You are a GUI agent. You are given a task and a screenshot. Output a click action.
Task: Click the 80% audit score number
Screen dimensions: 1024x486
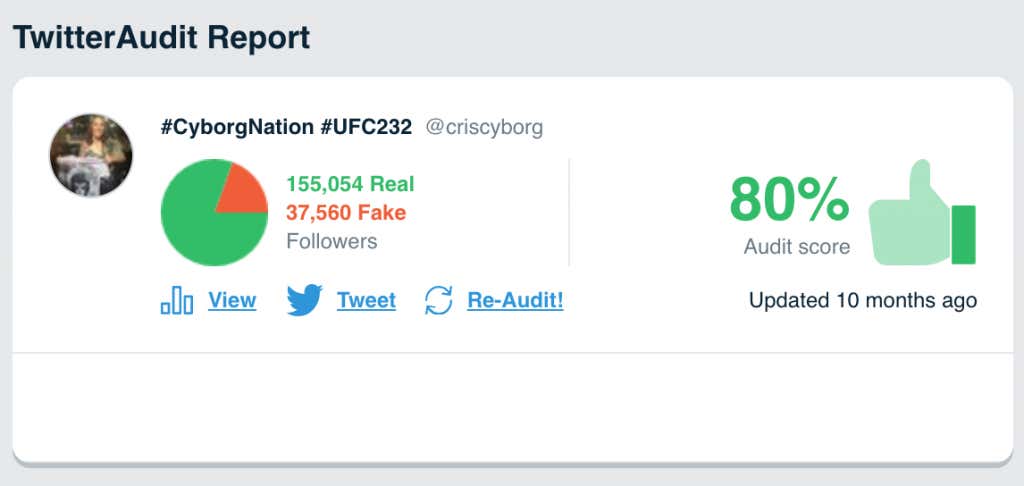pos(790,201)
